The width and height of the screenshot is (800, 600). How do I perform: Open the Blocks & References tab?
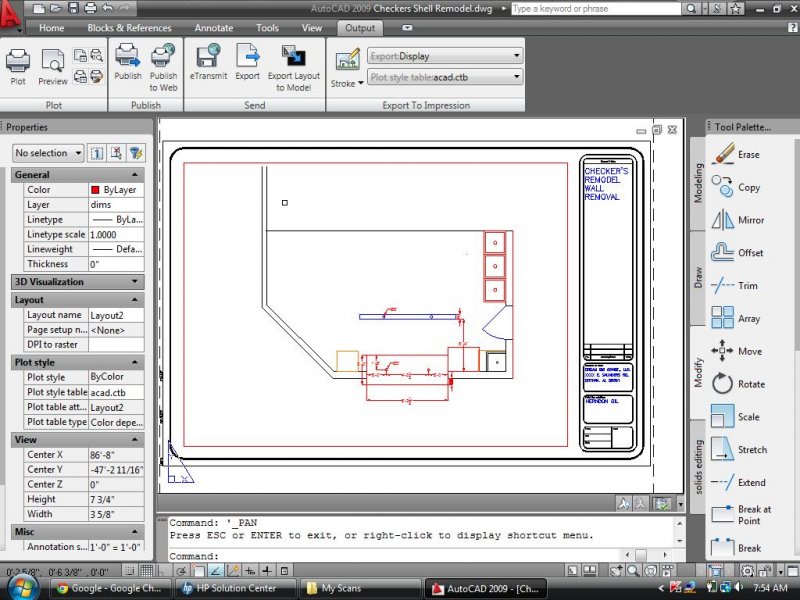(129, 28)
